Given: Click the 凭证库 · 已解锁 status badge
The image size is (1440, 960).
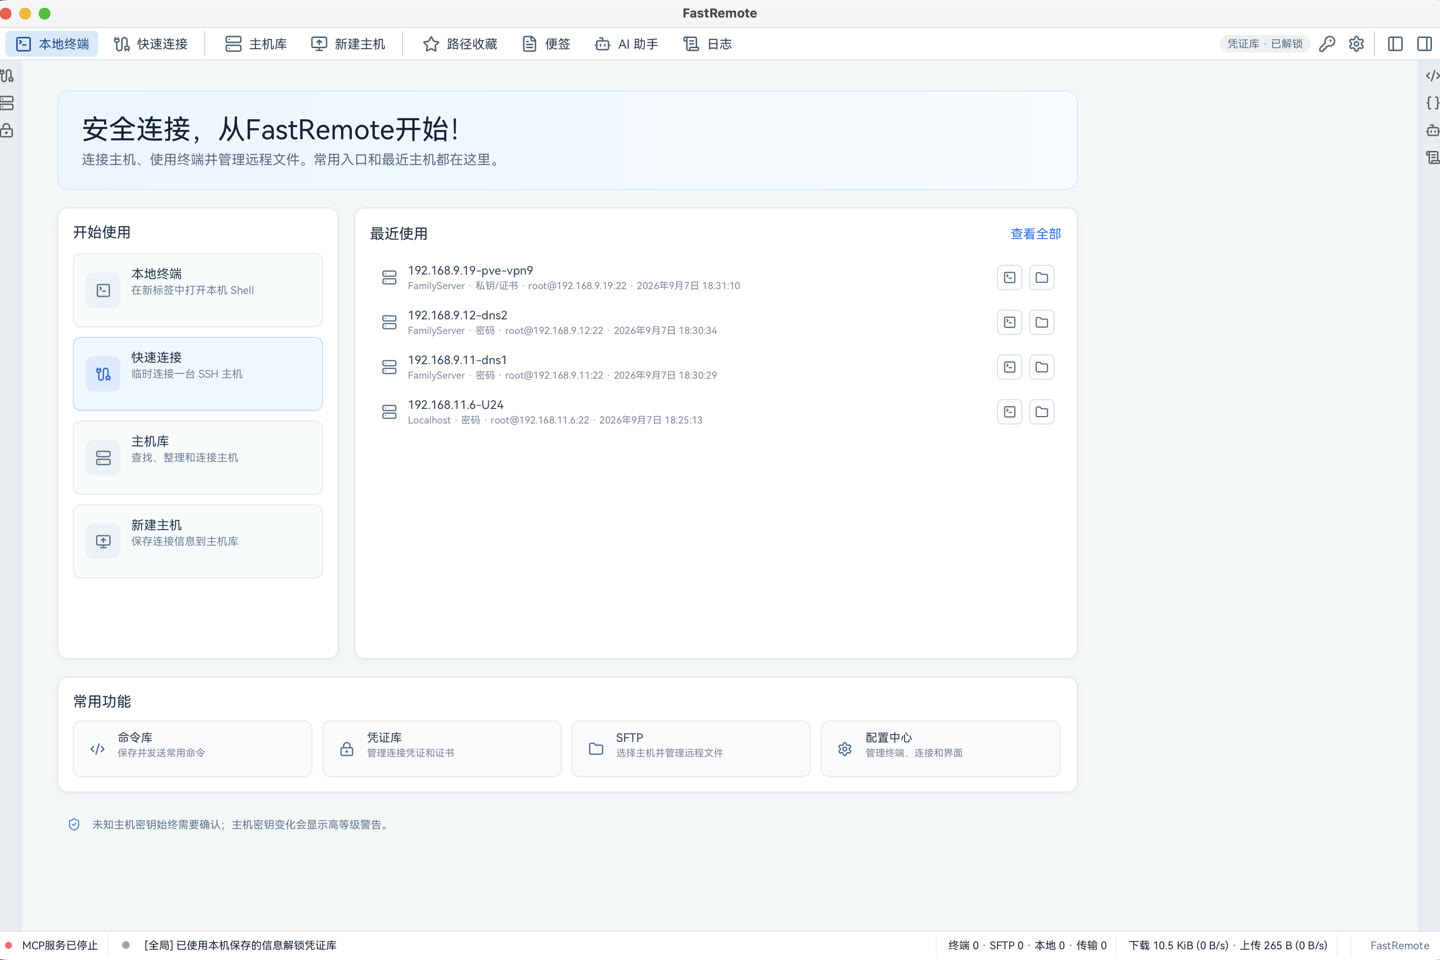Looking at the screenshot, I should coord(1265,44).
